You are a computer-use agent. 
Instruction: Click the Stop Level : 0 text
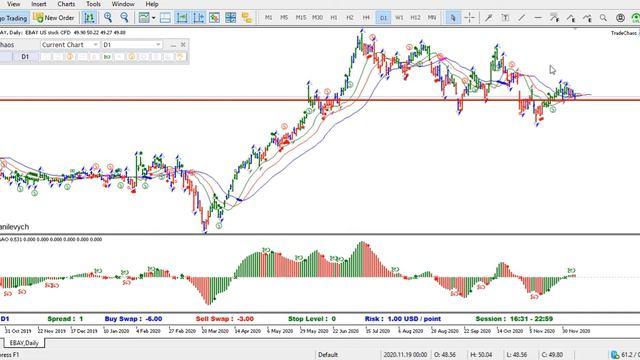[x=312, y=319]
